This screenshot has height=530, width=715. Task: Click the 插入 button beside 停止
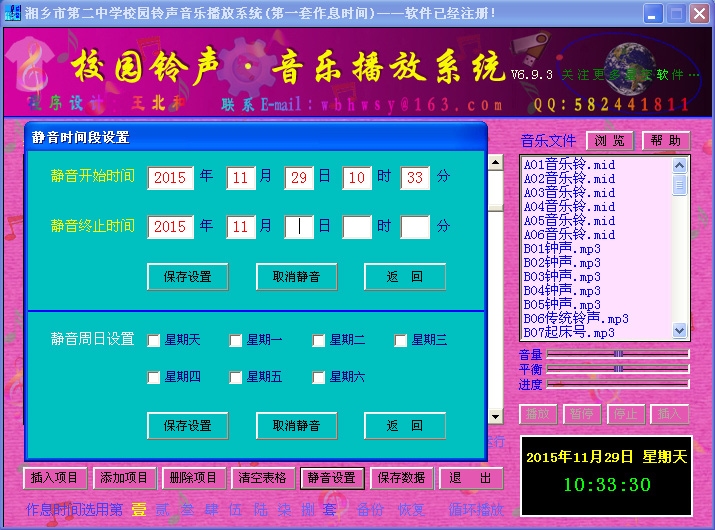pyautogui.click(x=669, y=414)
